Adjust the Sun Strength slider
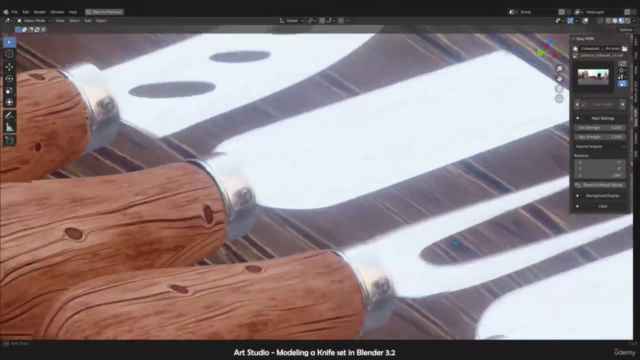The width and height of the screenshot is (640, 360). click(x=600, y=128)
